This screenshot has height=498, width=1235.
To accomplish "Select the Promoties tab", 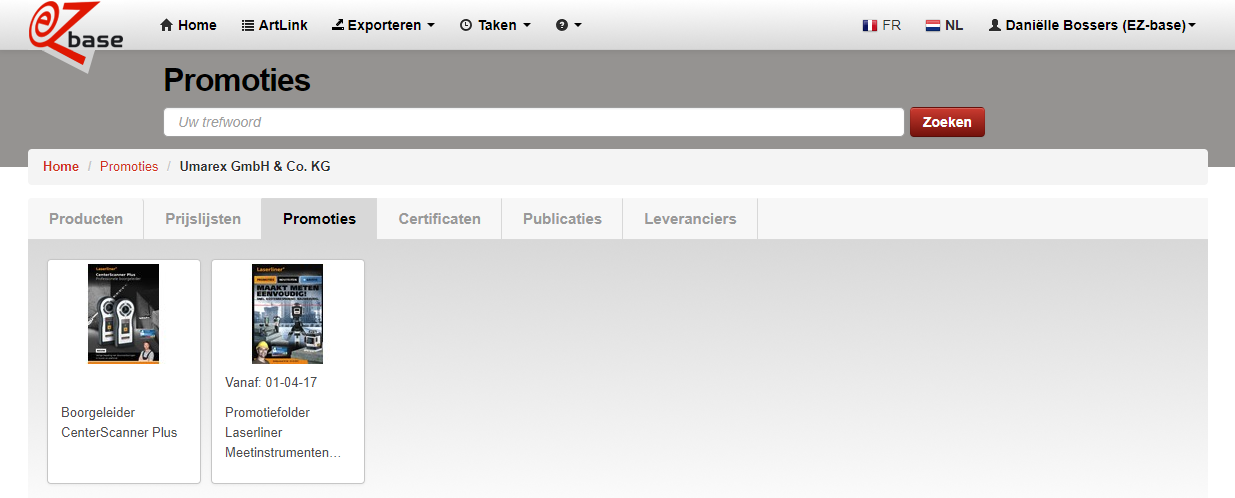I will pyautogui.click(x=319, y=219).
